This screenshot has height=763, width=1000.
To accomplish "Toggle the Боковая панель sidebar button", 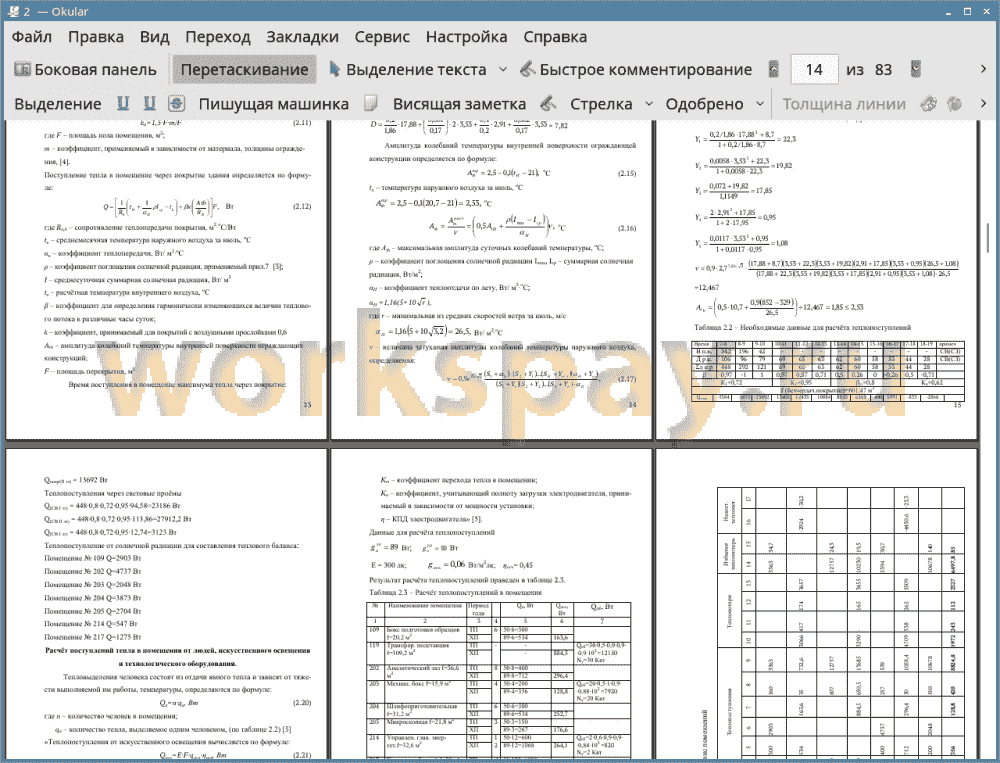I will pyautogui.click(x=85, y=70).
